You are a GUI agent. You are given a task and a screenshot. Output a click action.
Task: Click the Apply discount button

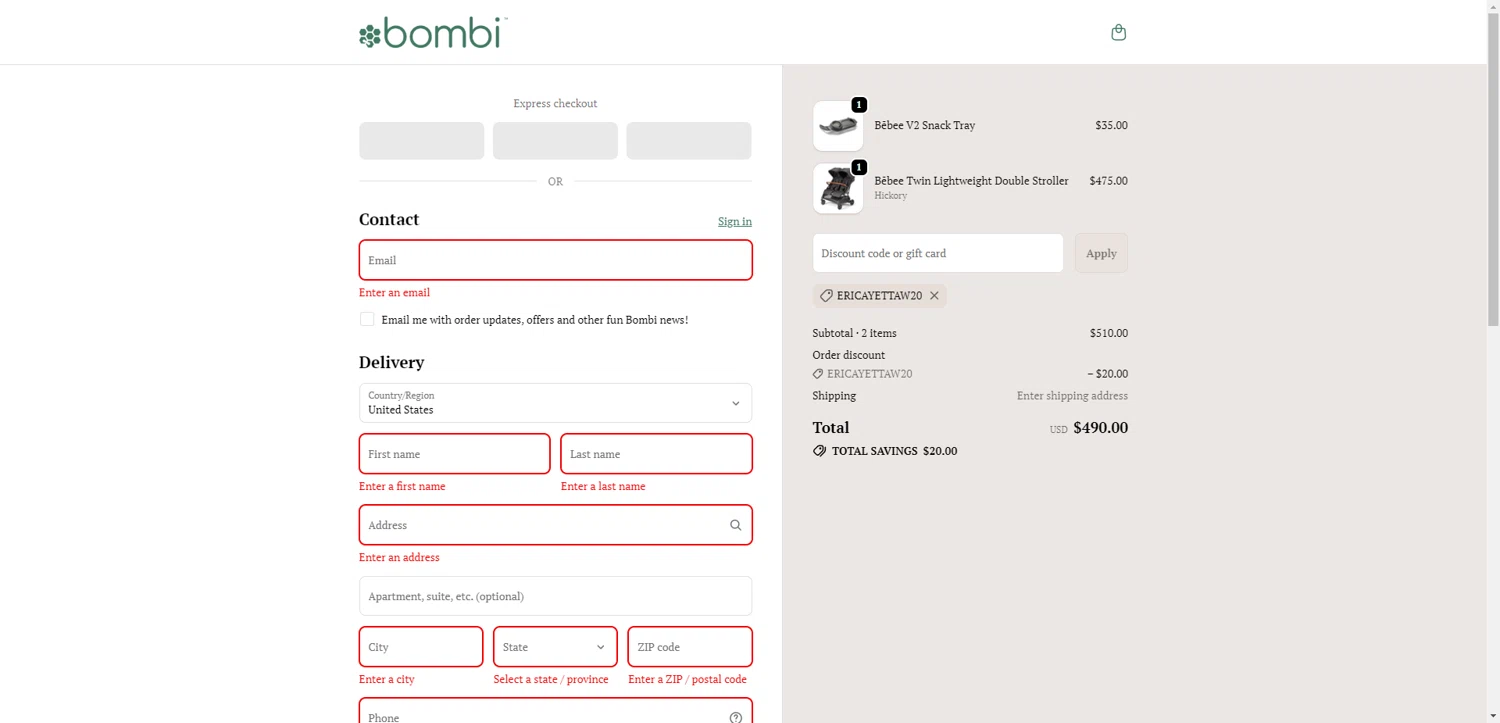[1101, 253]
